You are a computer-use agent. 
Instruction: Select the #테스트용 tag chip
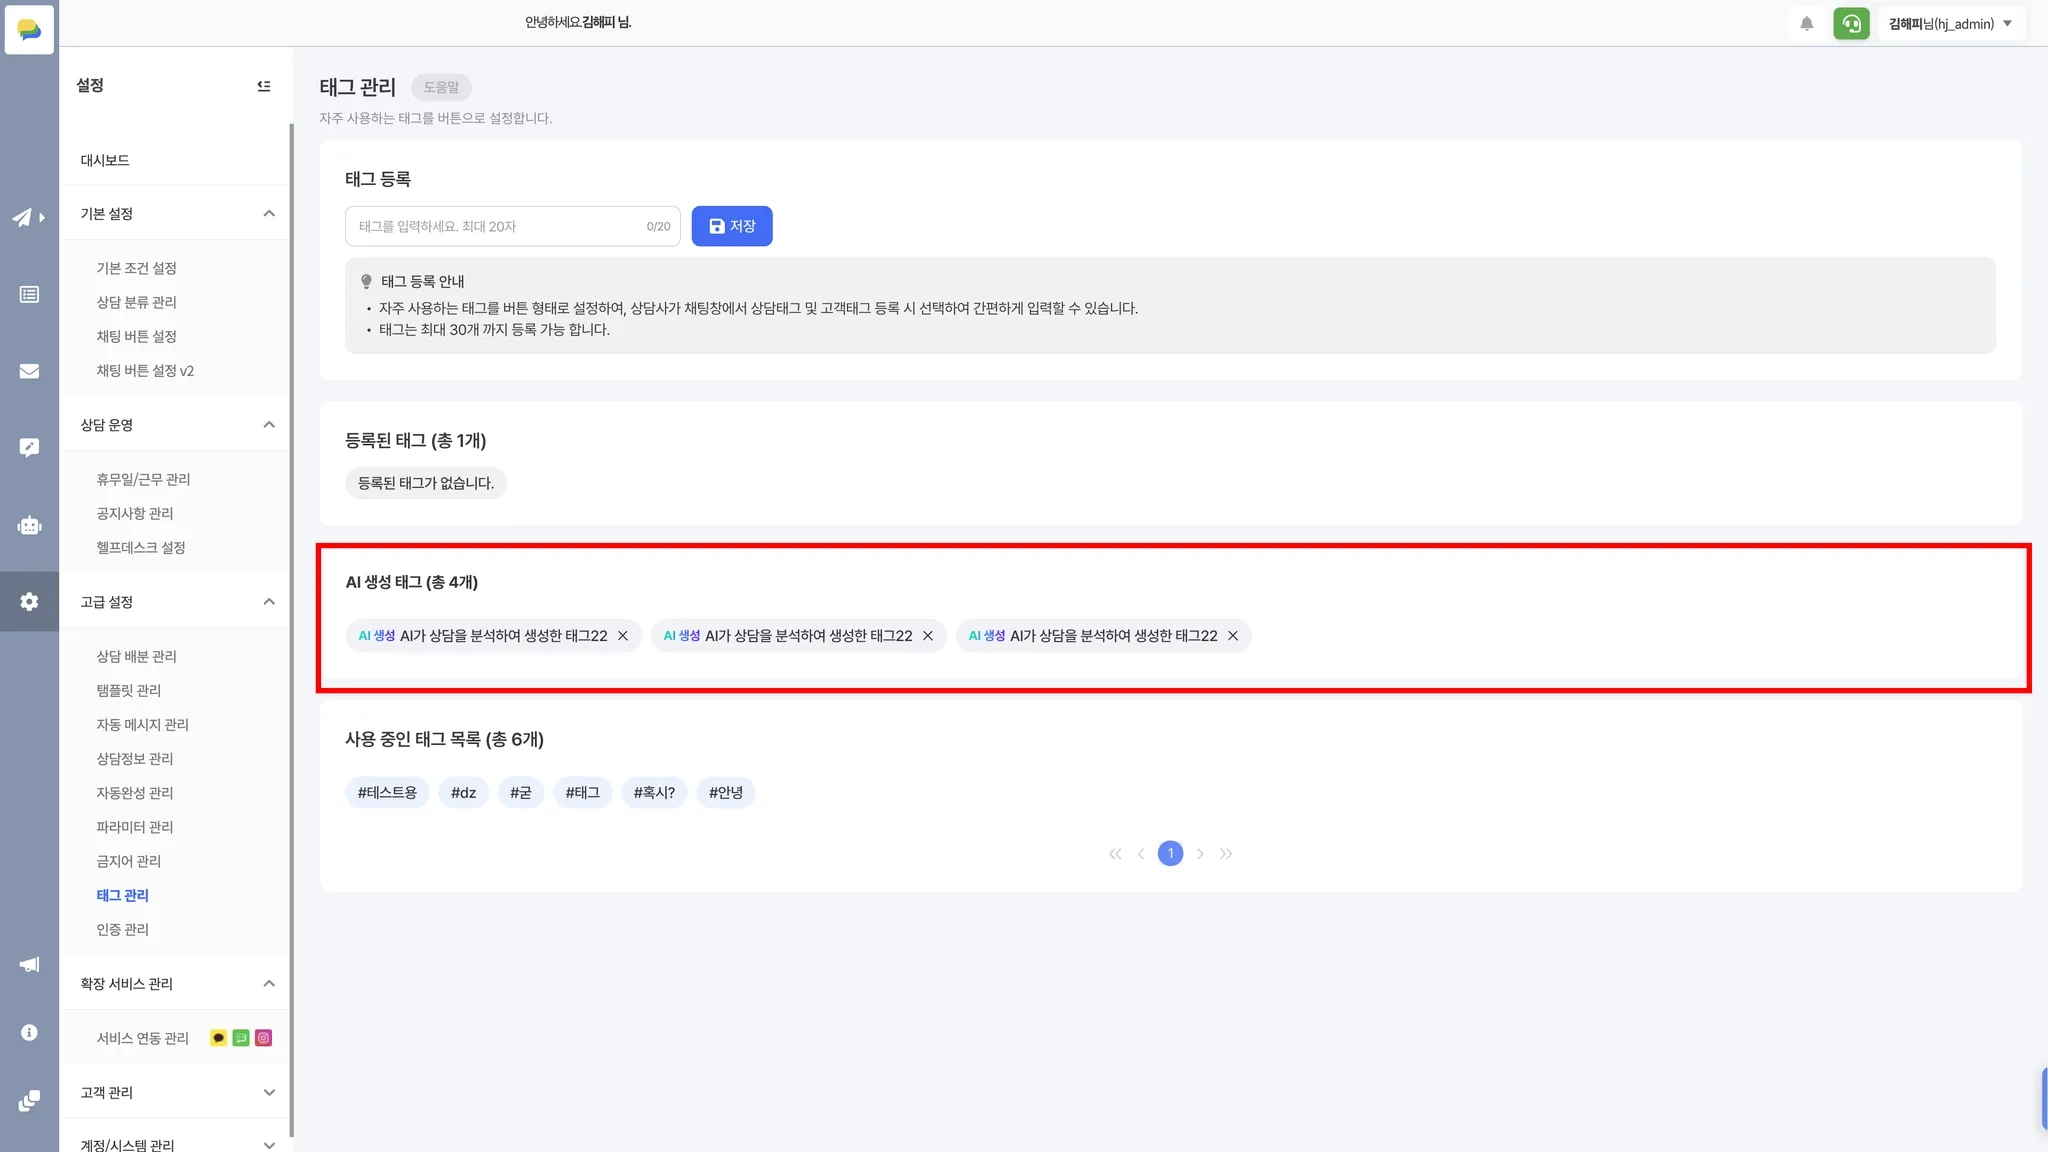[387, 793]
